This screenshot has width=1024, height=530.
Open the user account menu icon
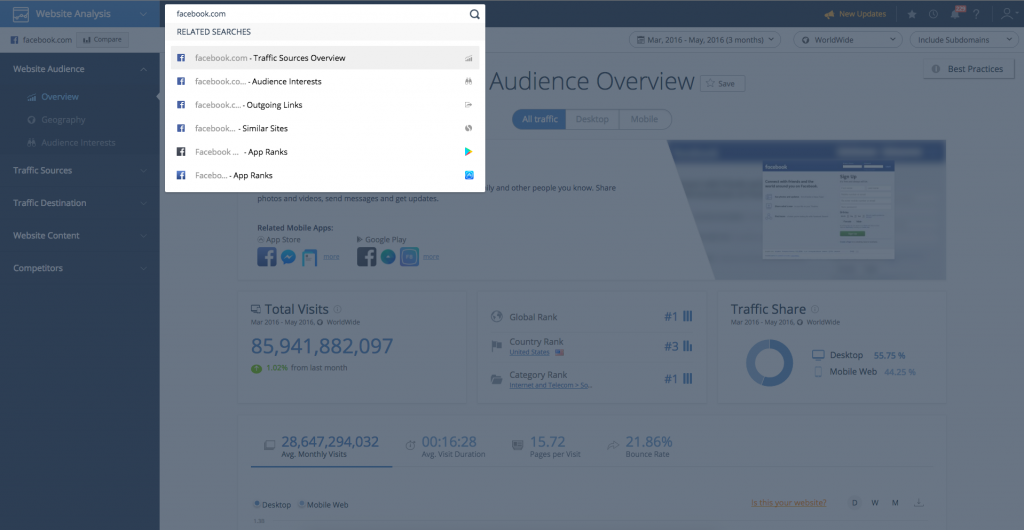[x=1007, y=14]
